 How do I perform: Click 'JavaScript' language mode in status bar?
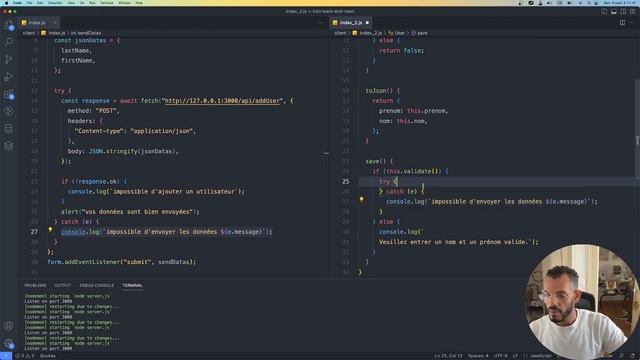point(540,356)
